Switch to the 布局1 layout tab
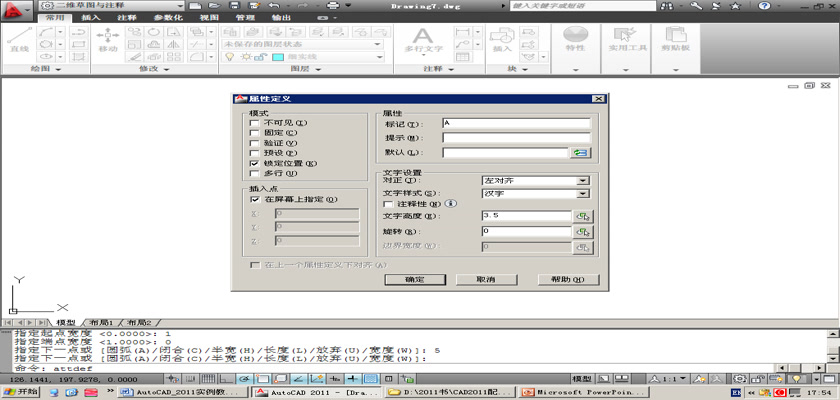Image resolution: width=840 pixels, height=400 pixels. (101, 323)
